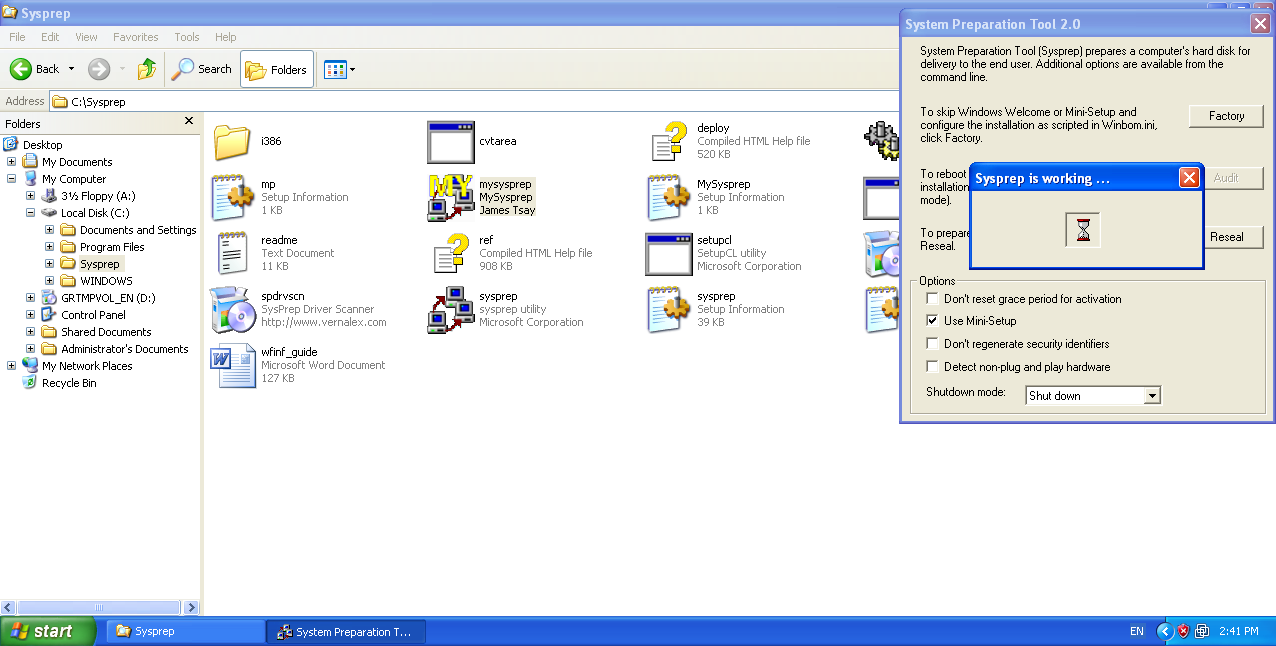Expand the My Documents tree node
Image resolution: width=1276 pixels, height=646 pixels.
click(12, 162)
